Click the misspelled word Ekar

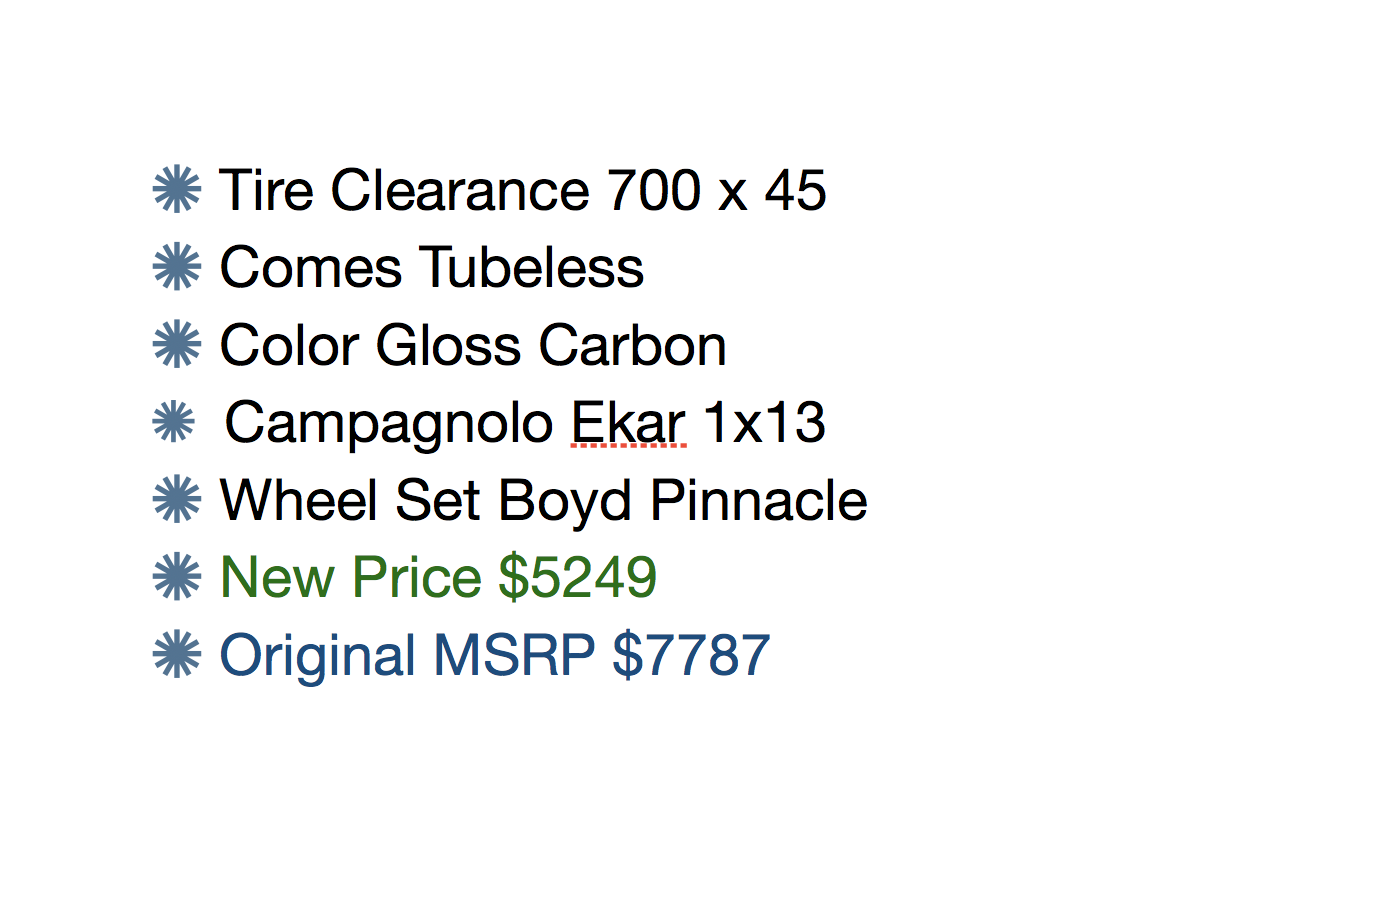(628, 423)
